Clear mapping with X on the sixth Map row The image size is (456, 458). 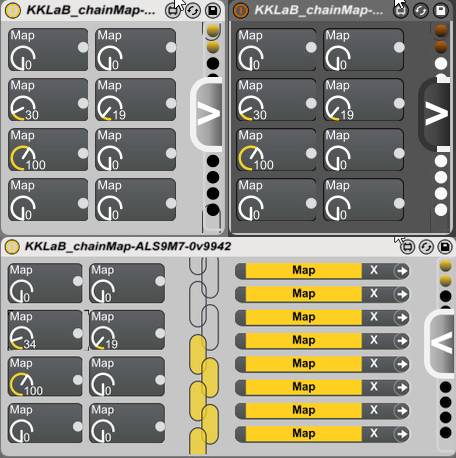pyautogui.click(x=374, y=387)
